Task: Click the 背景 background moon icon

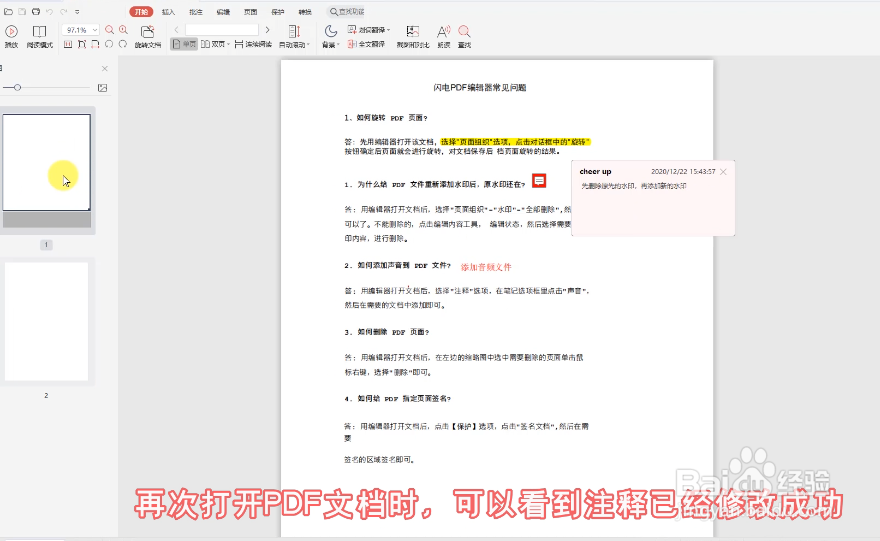Action: pos(331,31)
